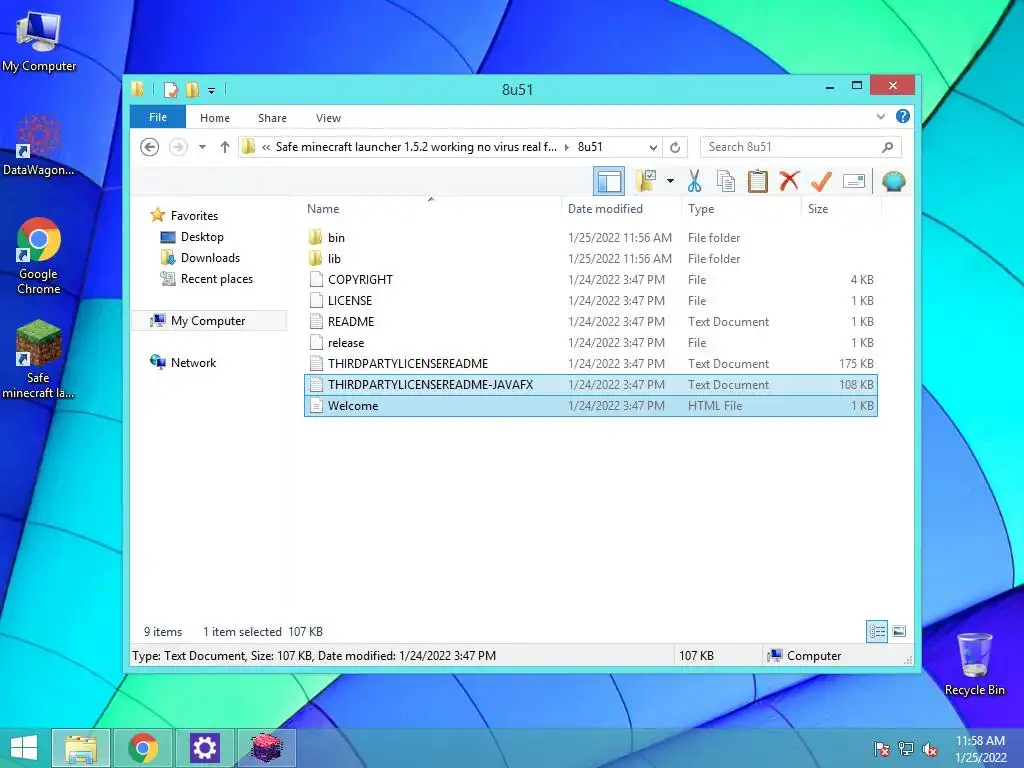Expand breadcrumb arrow before 8u51
Viewport: 1024px width, 768px height.
(x=566, y=148)
